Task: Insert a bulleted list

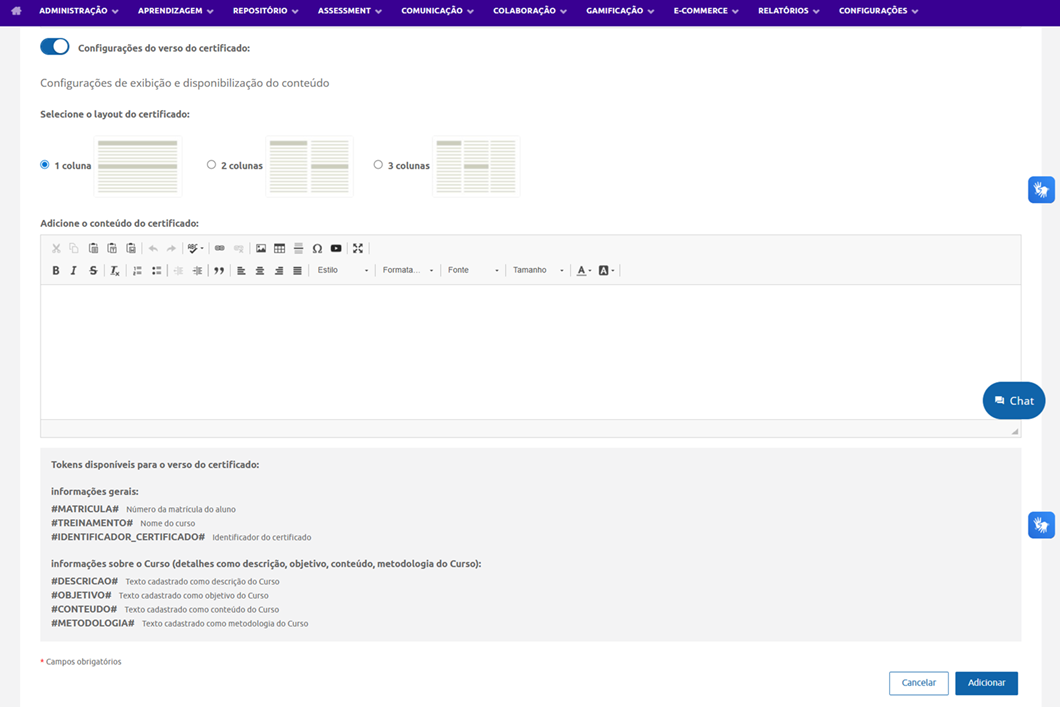Action: click(156, 270)
